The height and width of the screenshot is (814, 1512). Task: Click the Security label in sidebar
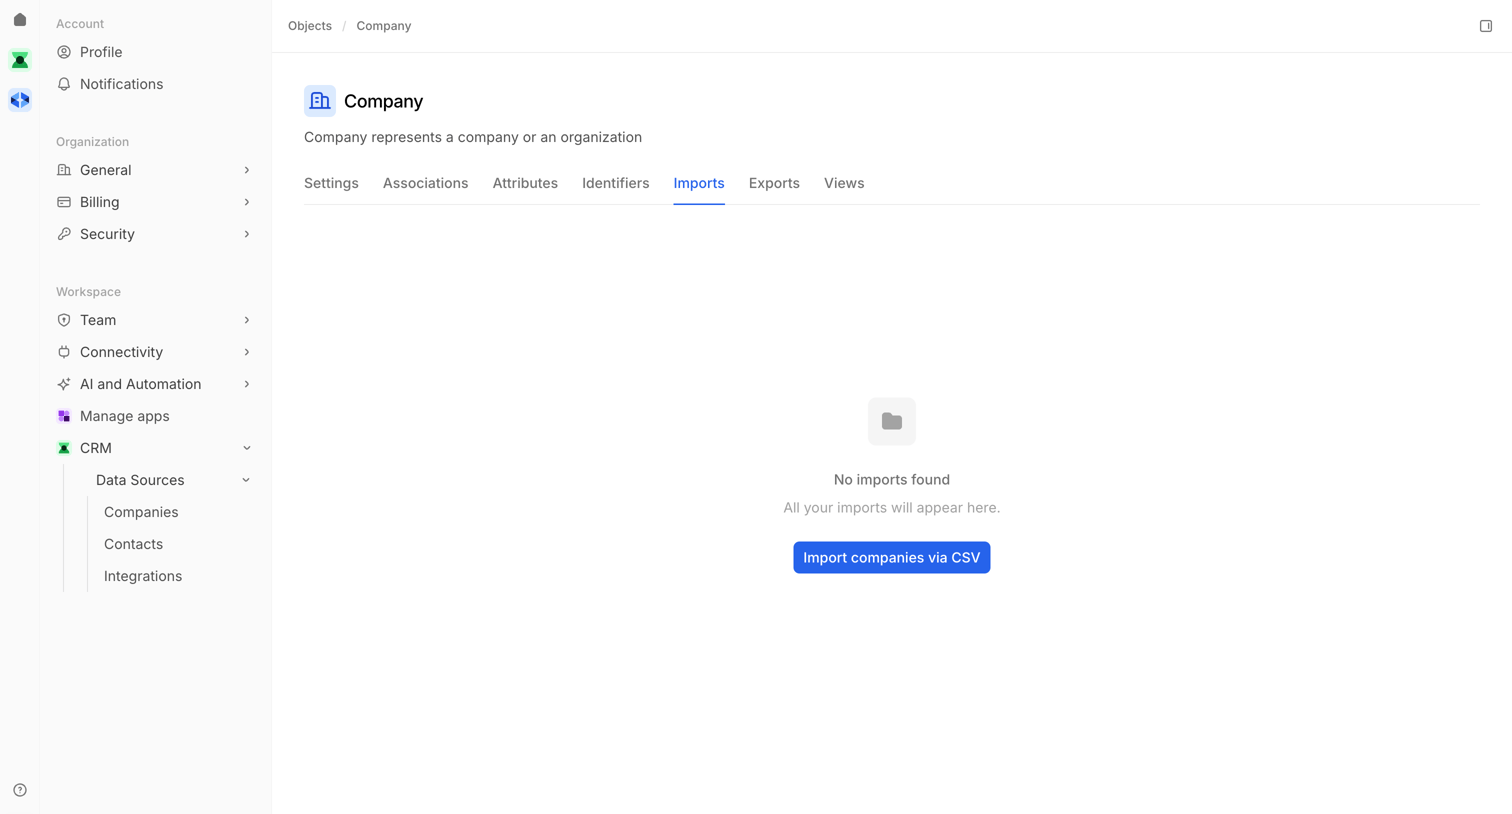107,234
